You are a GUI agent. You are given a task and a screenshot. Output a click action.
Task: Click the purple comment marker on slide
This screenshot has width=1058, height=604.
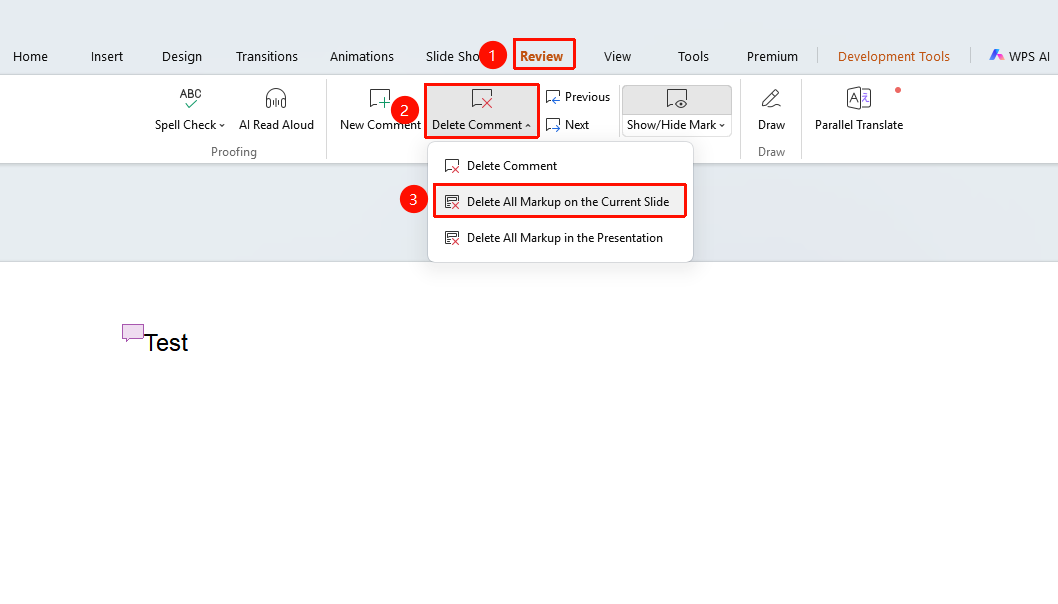(x=132, y=333)
